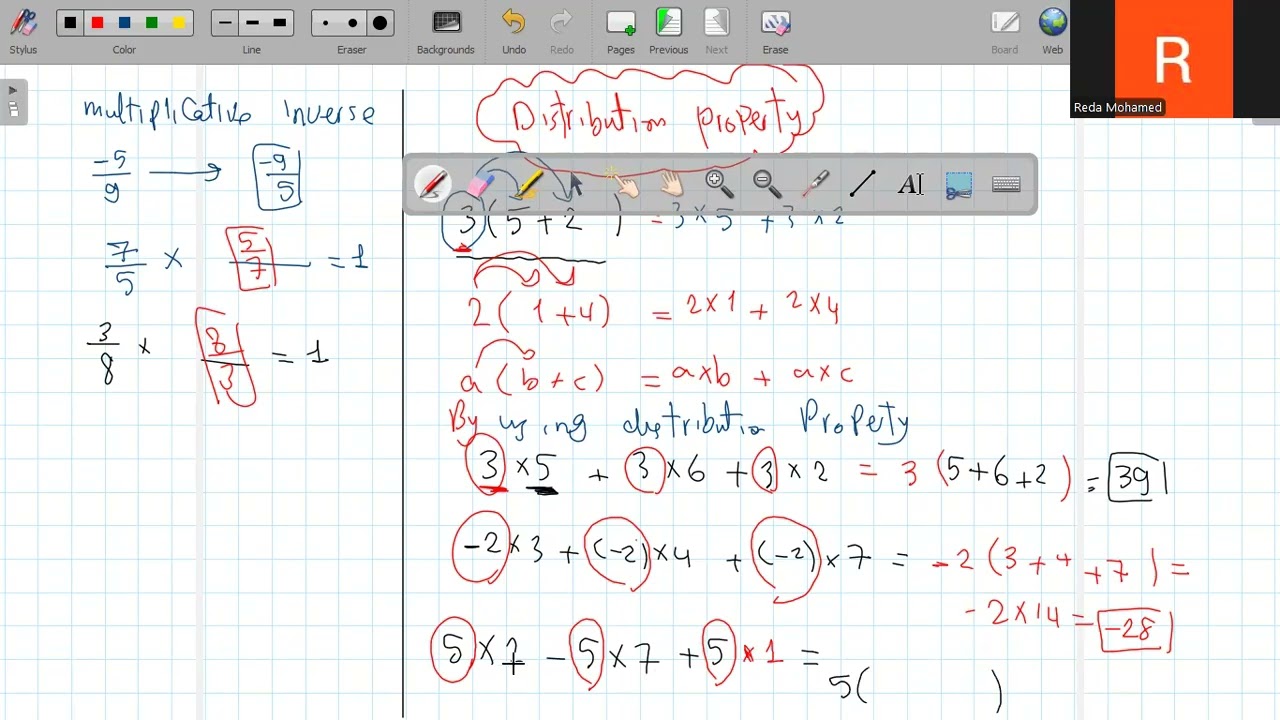Select the text writing tool
This screenshot has height=720, width=1280.
(910, 184)
